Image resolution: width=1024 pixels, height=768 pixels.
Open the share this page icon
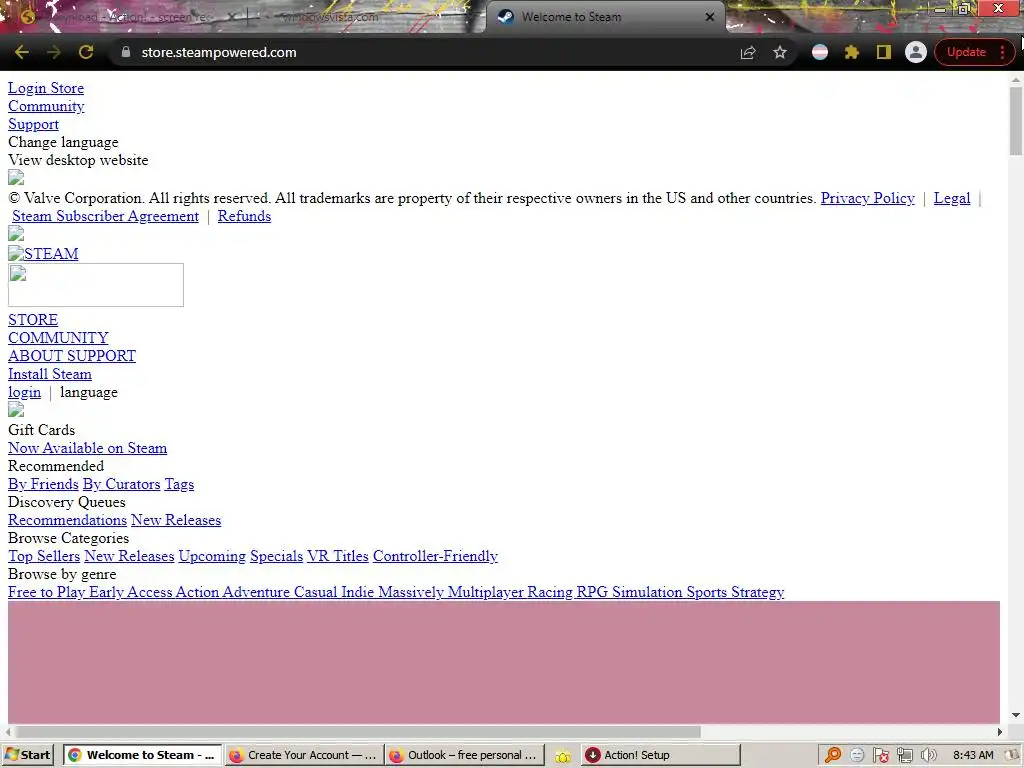(748, 52)
